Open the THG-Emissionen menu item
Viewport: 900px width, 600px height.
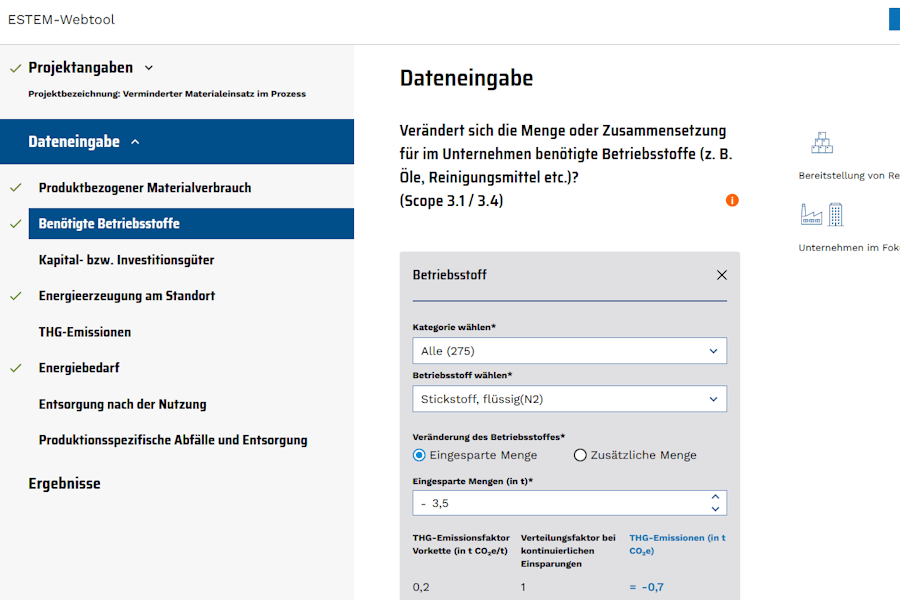pos(85,332)
